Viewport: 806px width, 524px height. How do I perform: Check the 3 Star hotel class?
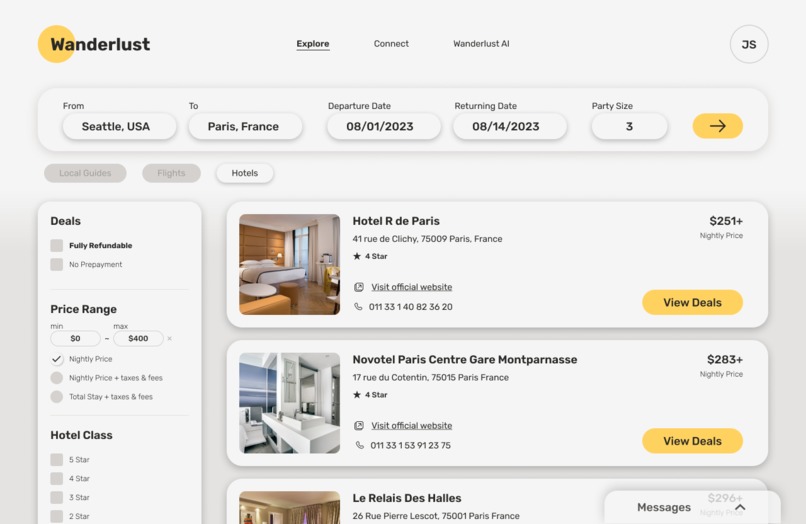point(57,497)
